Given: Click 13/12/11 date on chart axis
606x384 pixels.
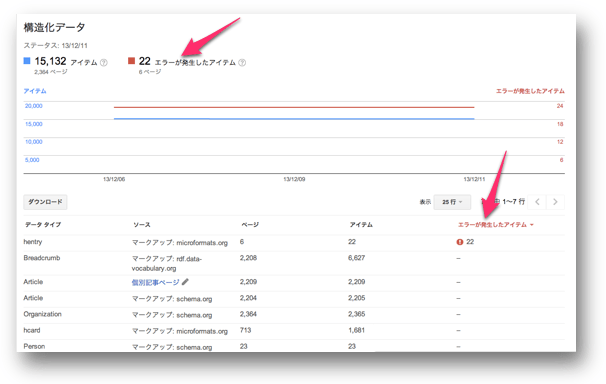Looking at the screenshot, I should (474, 179).
